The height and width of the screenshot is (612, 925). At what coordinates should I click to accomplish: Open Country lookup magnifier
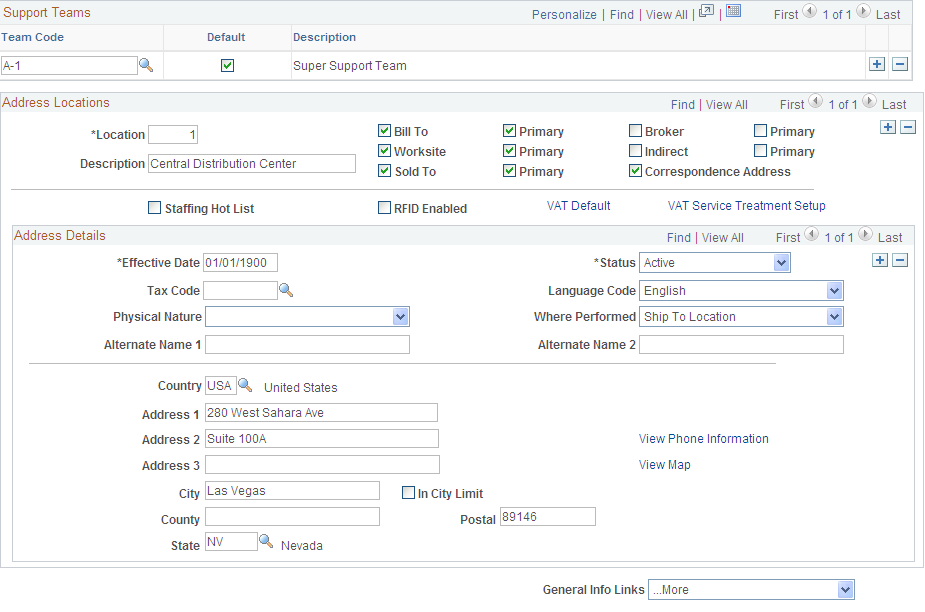tap(245, 385)
